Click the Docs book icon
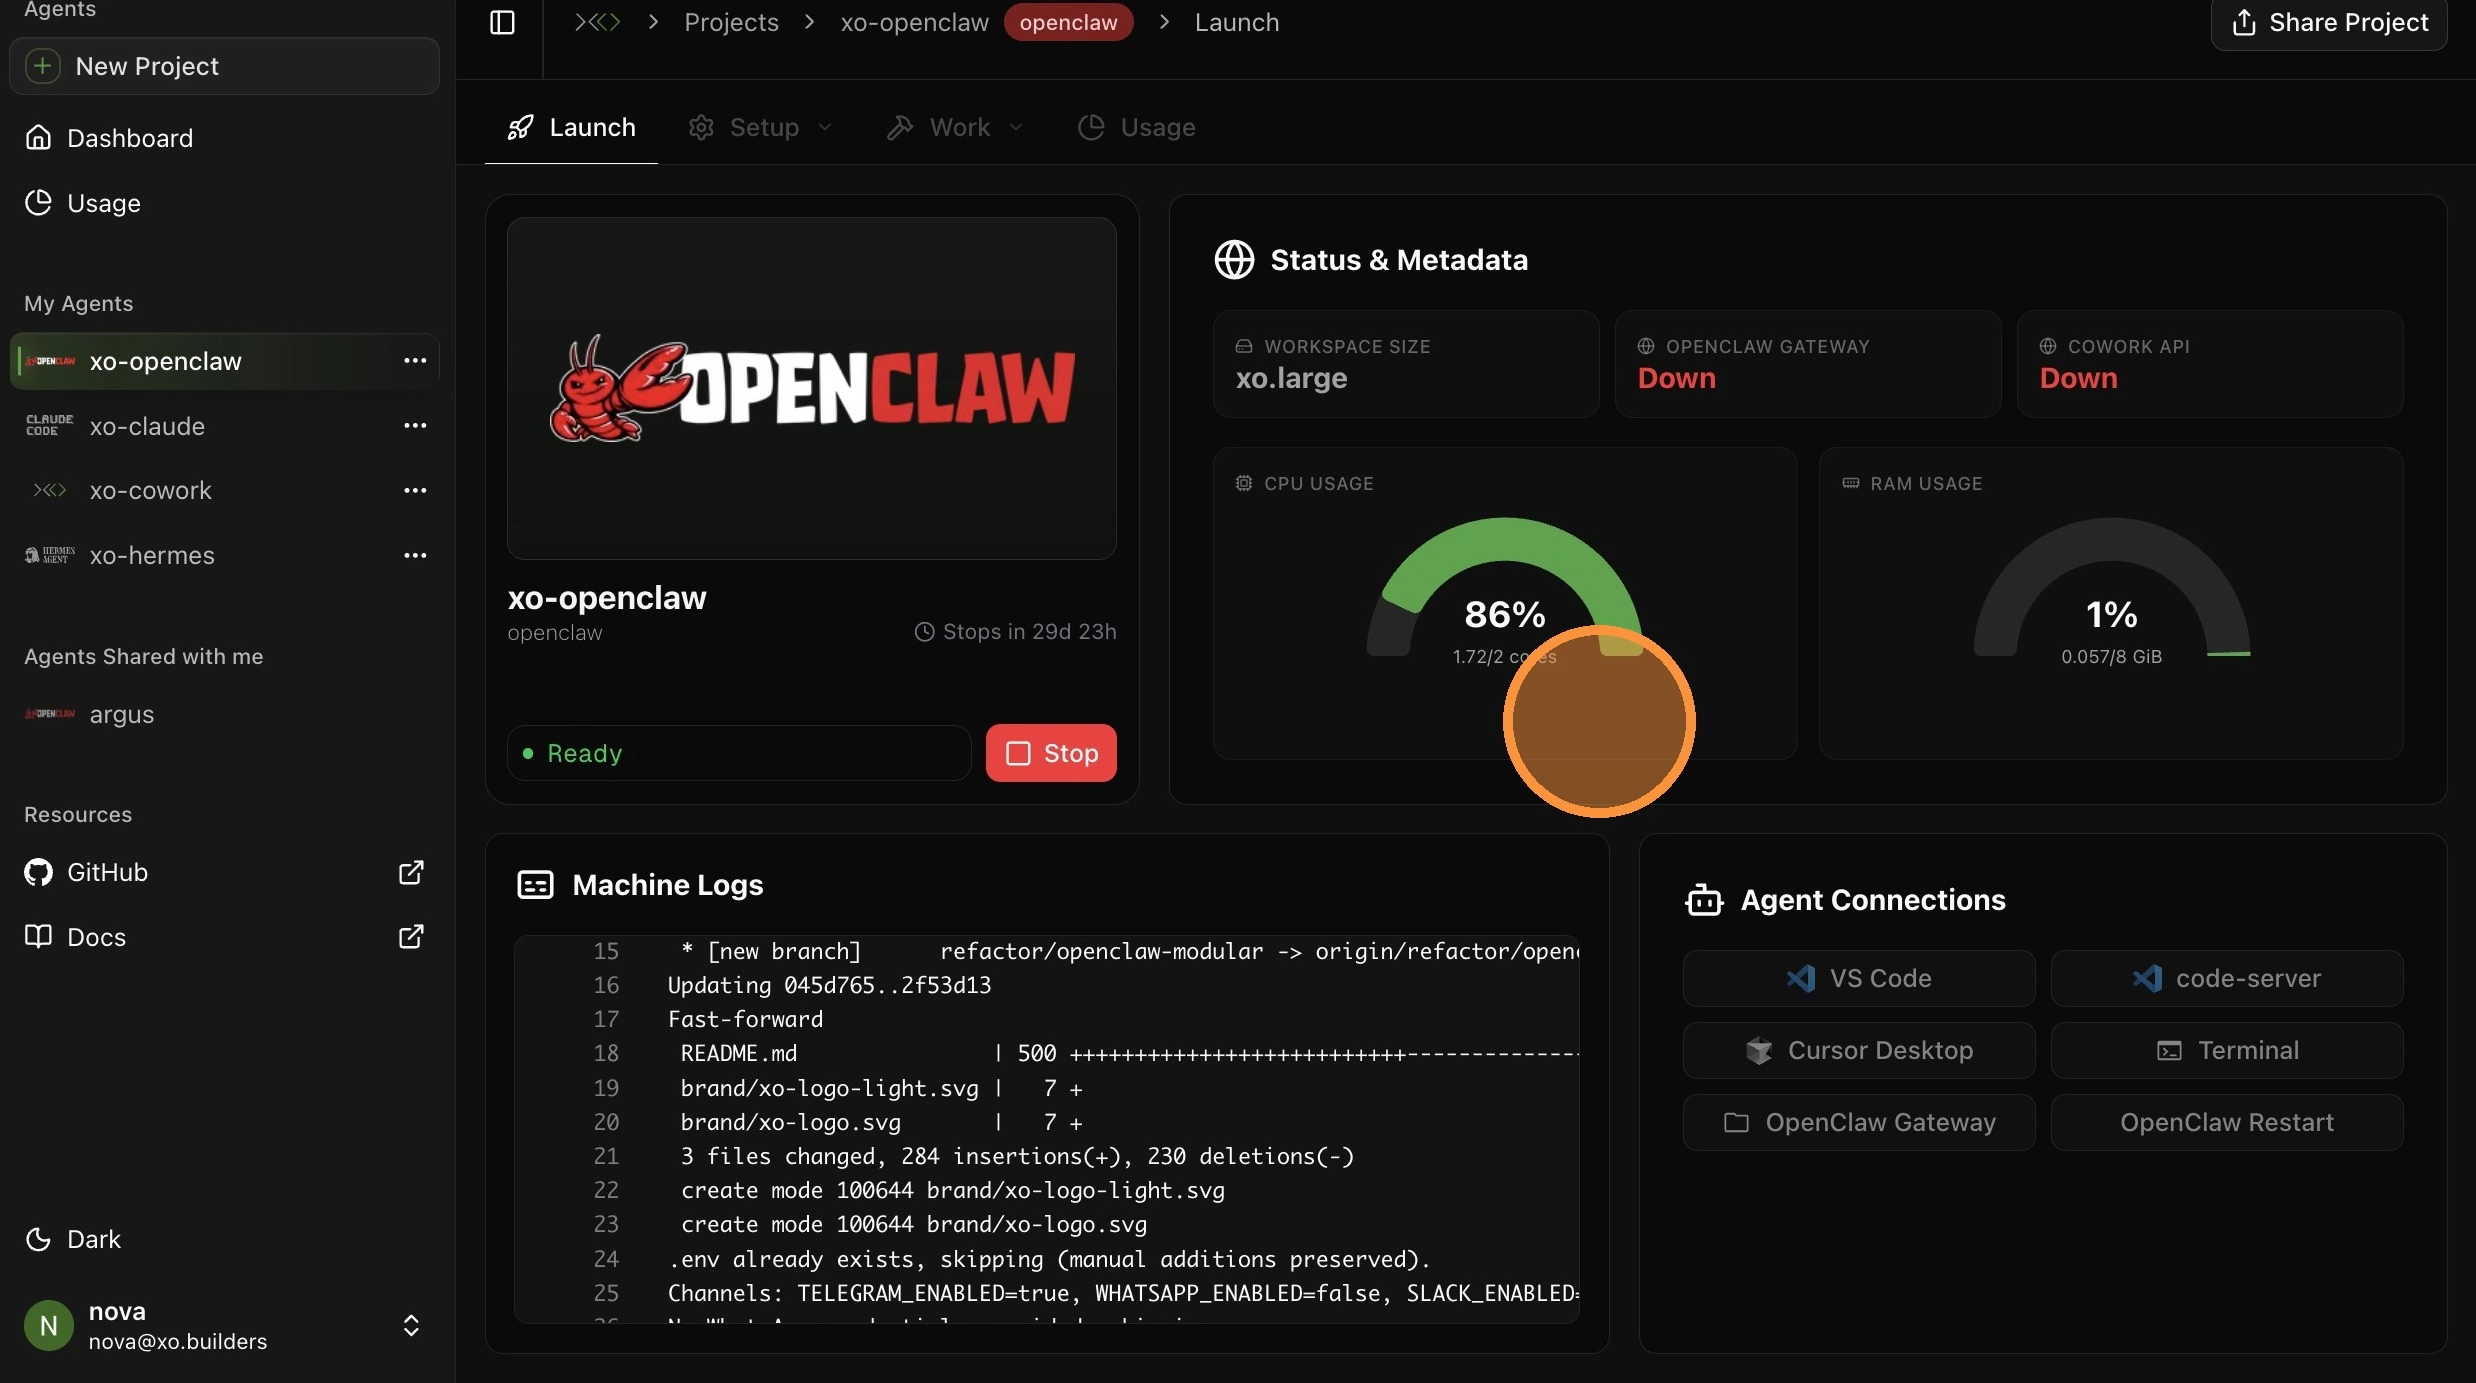 [38, 937]
